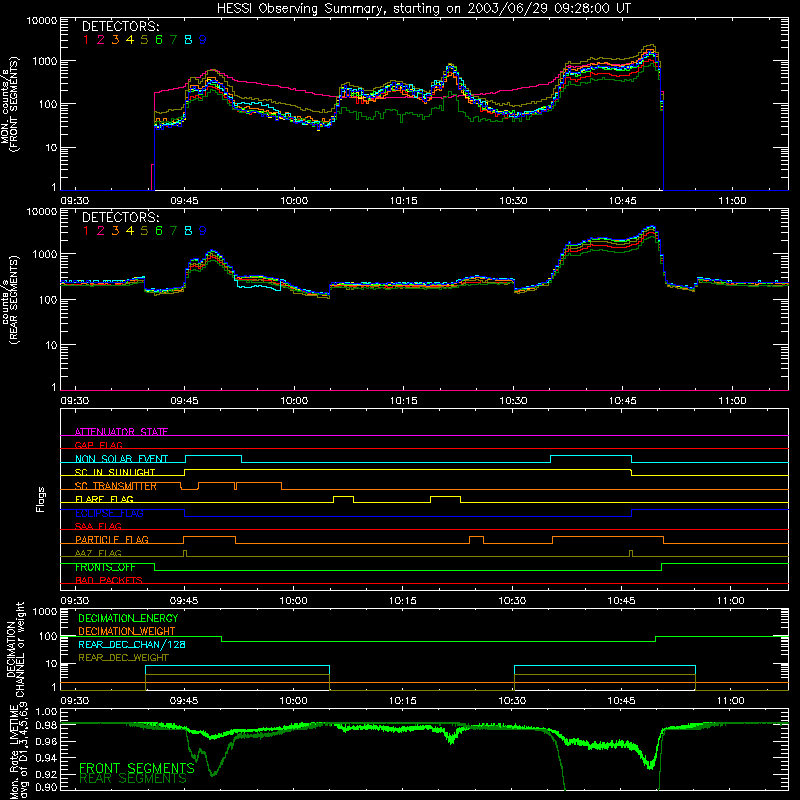Click 10000 y-axis label of front segments plot
The height and width of the screenshot is (800, 800).
[42, 21]
